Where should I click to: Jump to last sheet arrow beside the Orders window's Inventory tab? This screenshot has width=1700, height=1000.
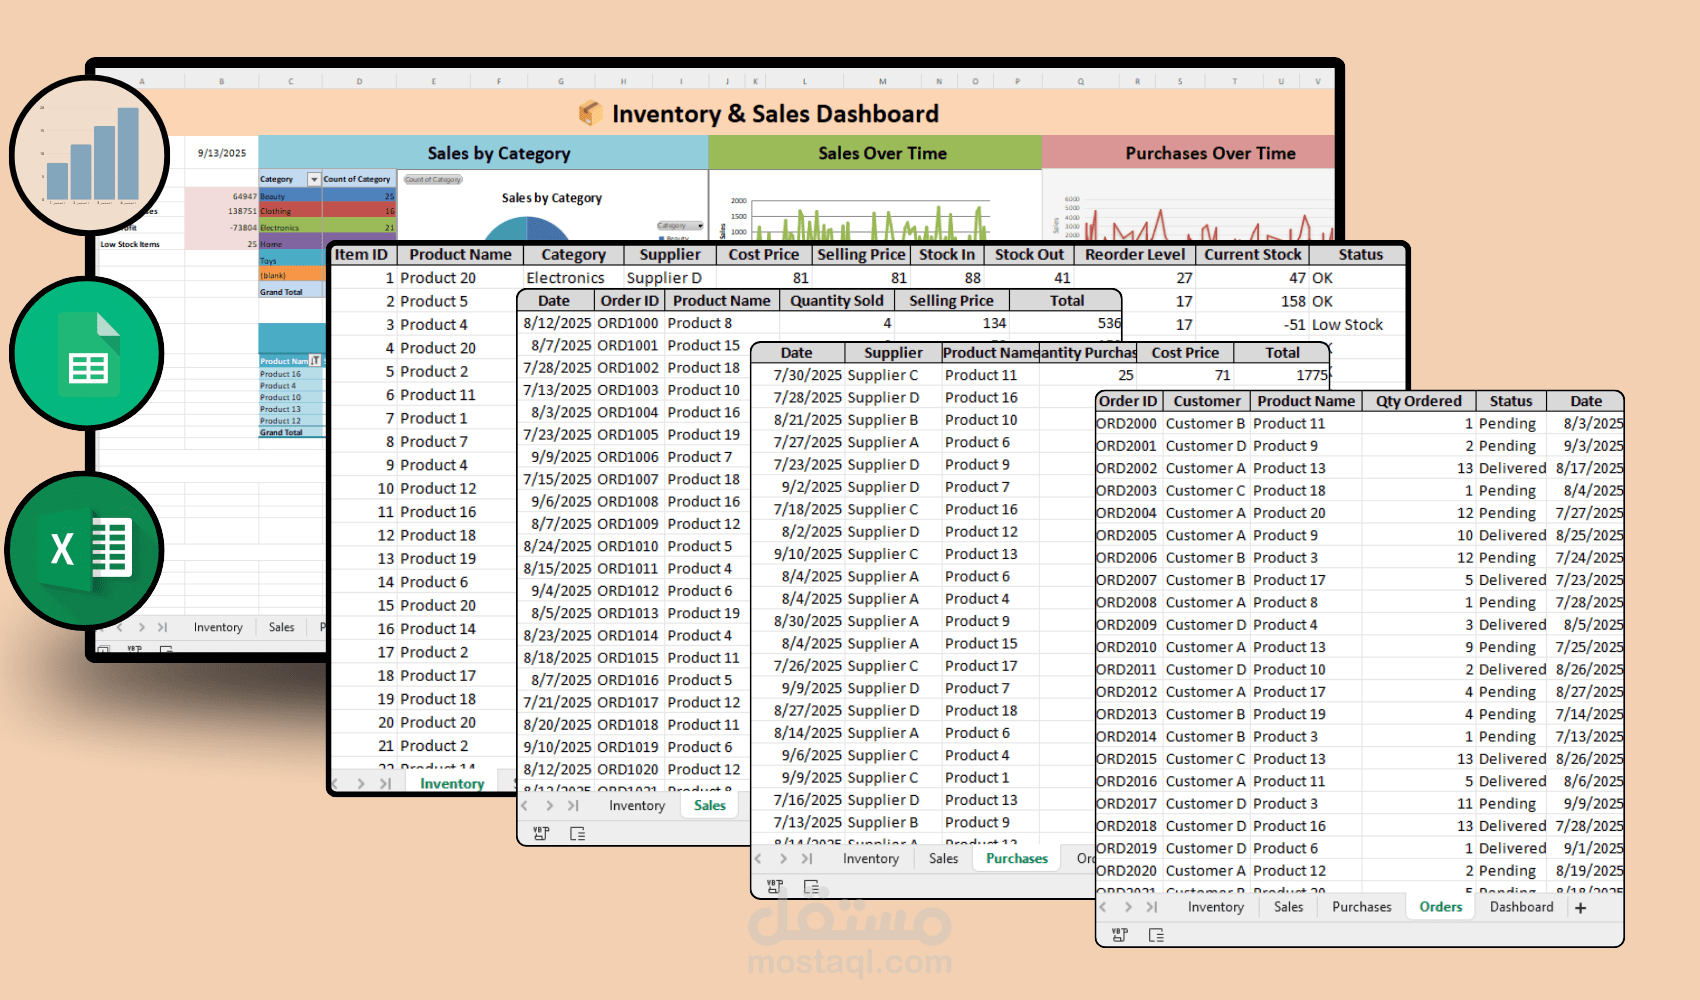tap(1152, 907)
